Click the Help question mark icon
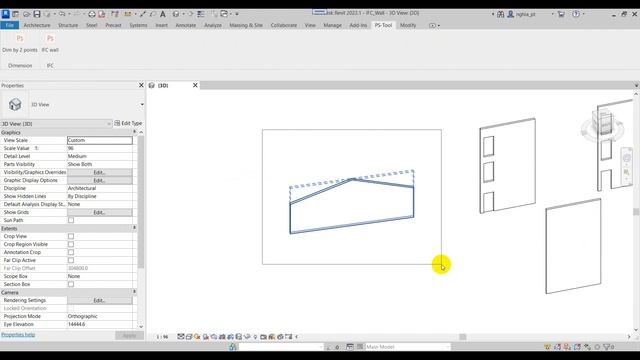The image size is (640, 360). pos(576,14)
